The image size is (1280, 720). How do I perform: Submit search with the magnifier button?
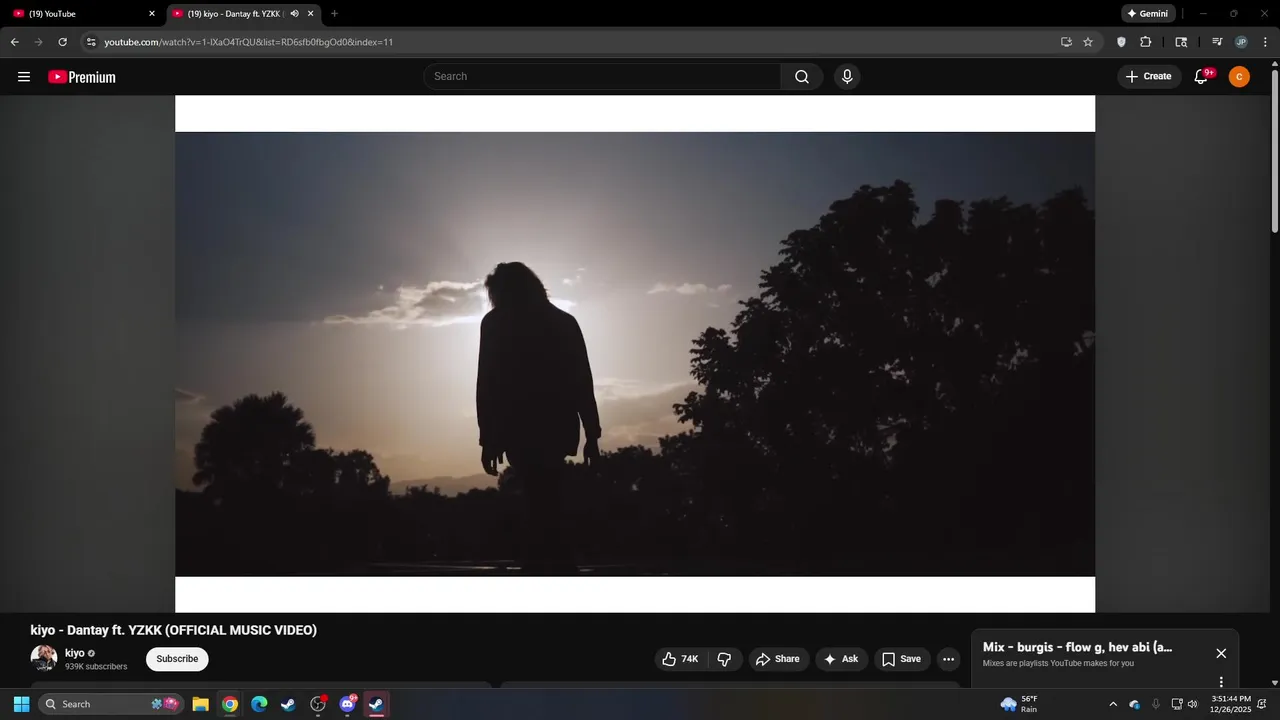coord(802,77)
